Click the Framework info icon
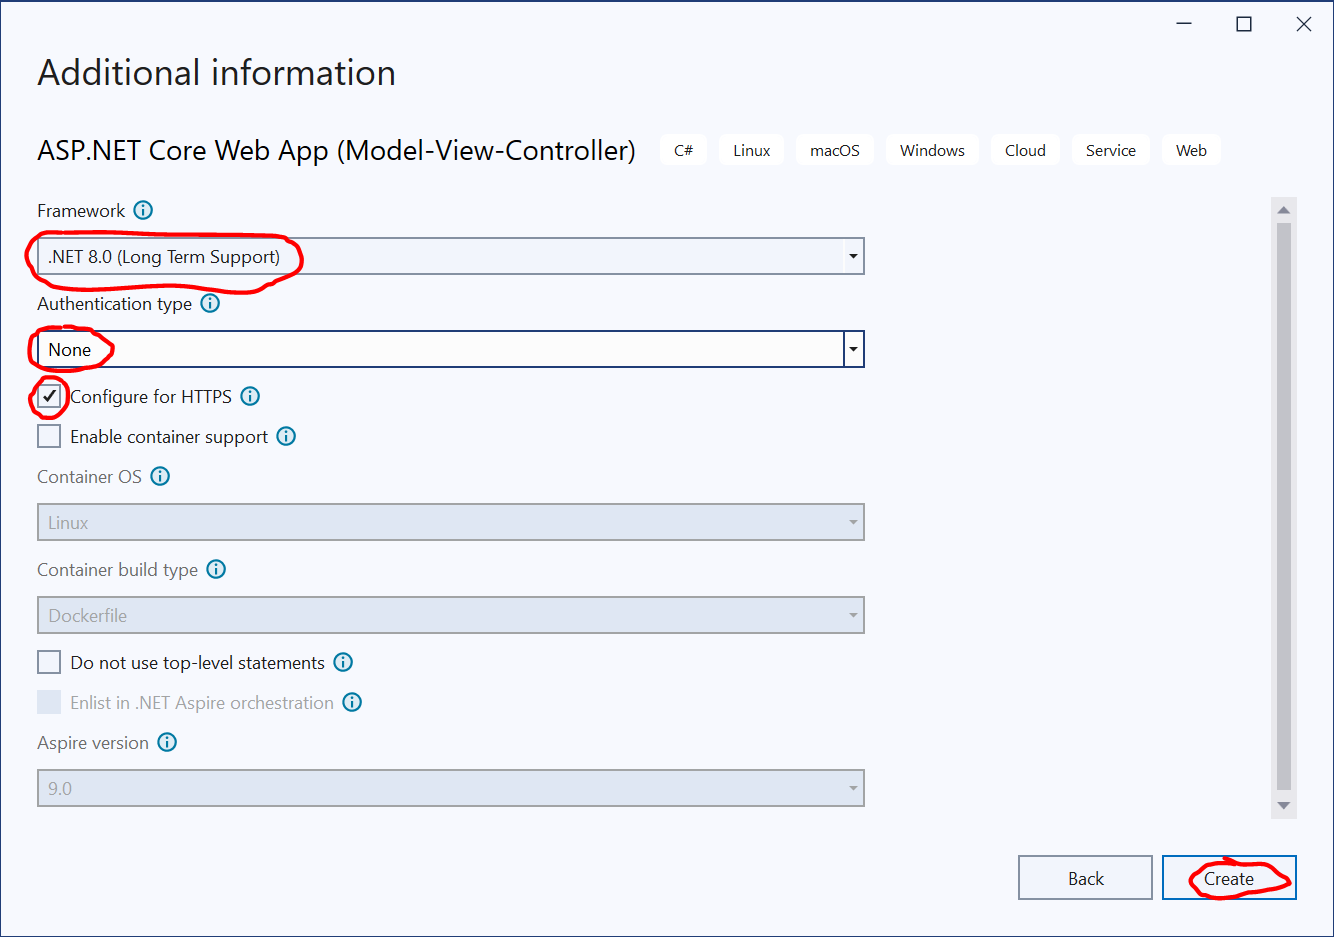 143,210
